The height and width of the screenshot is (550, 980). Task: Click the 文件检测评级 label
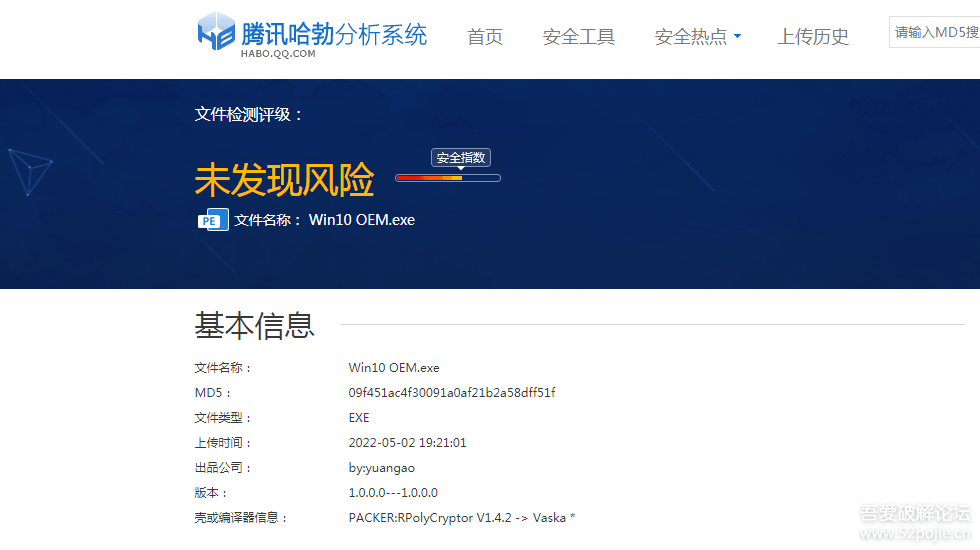tap(248, 114)
